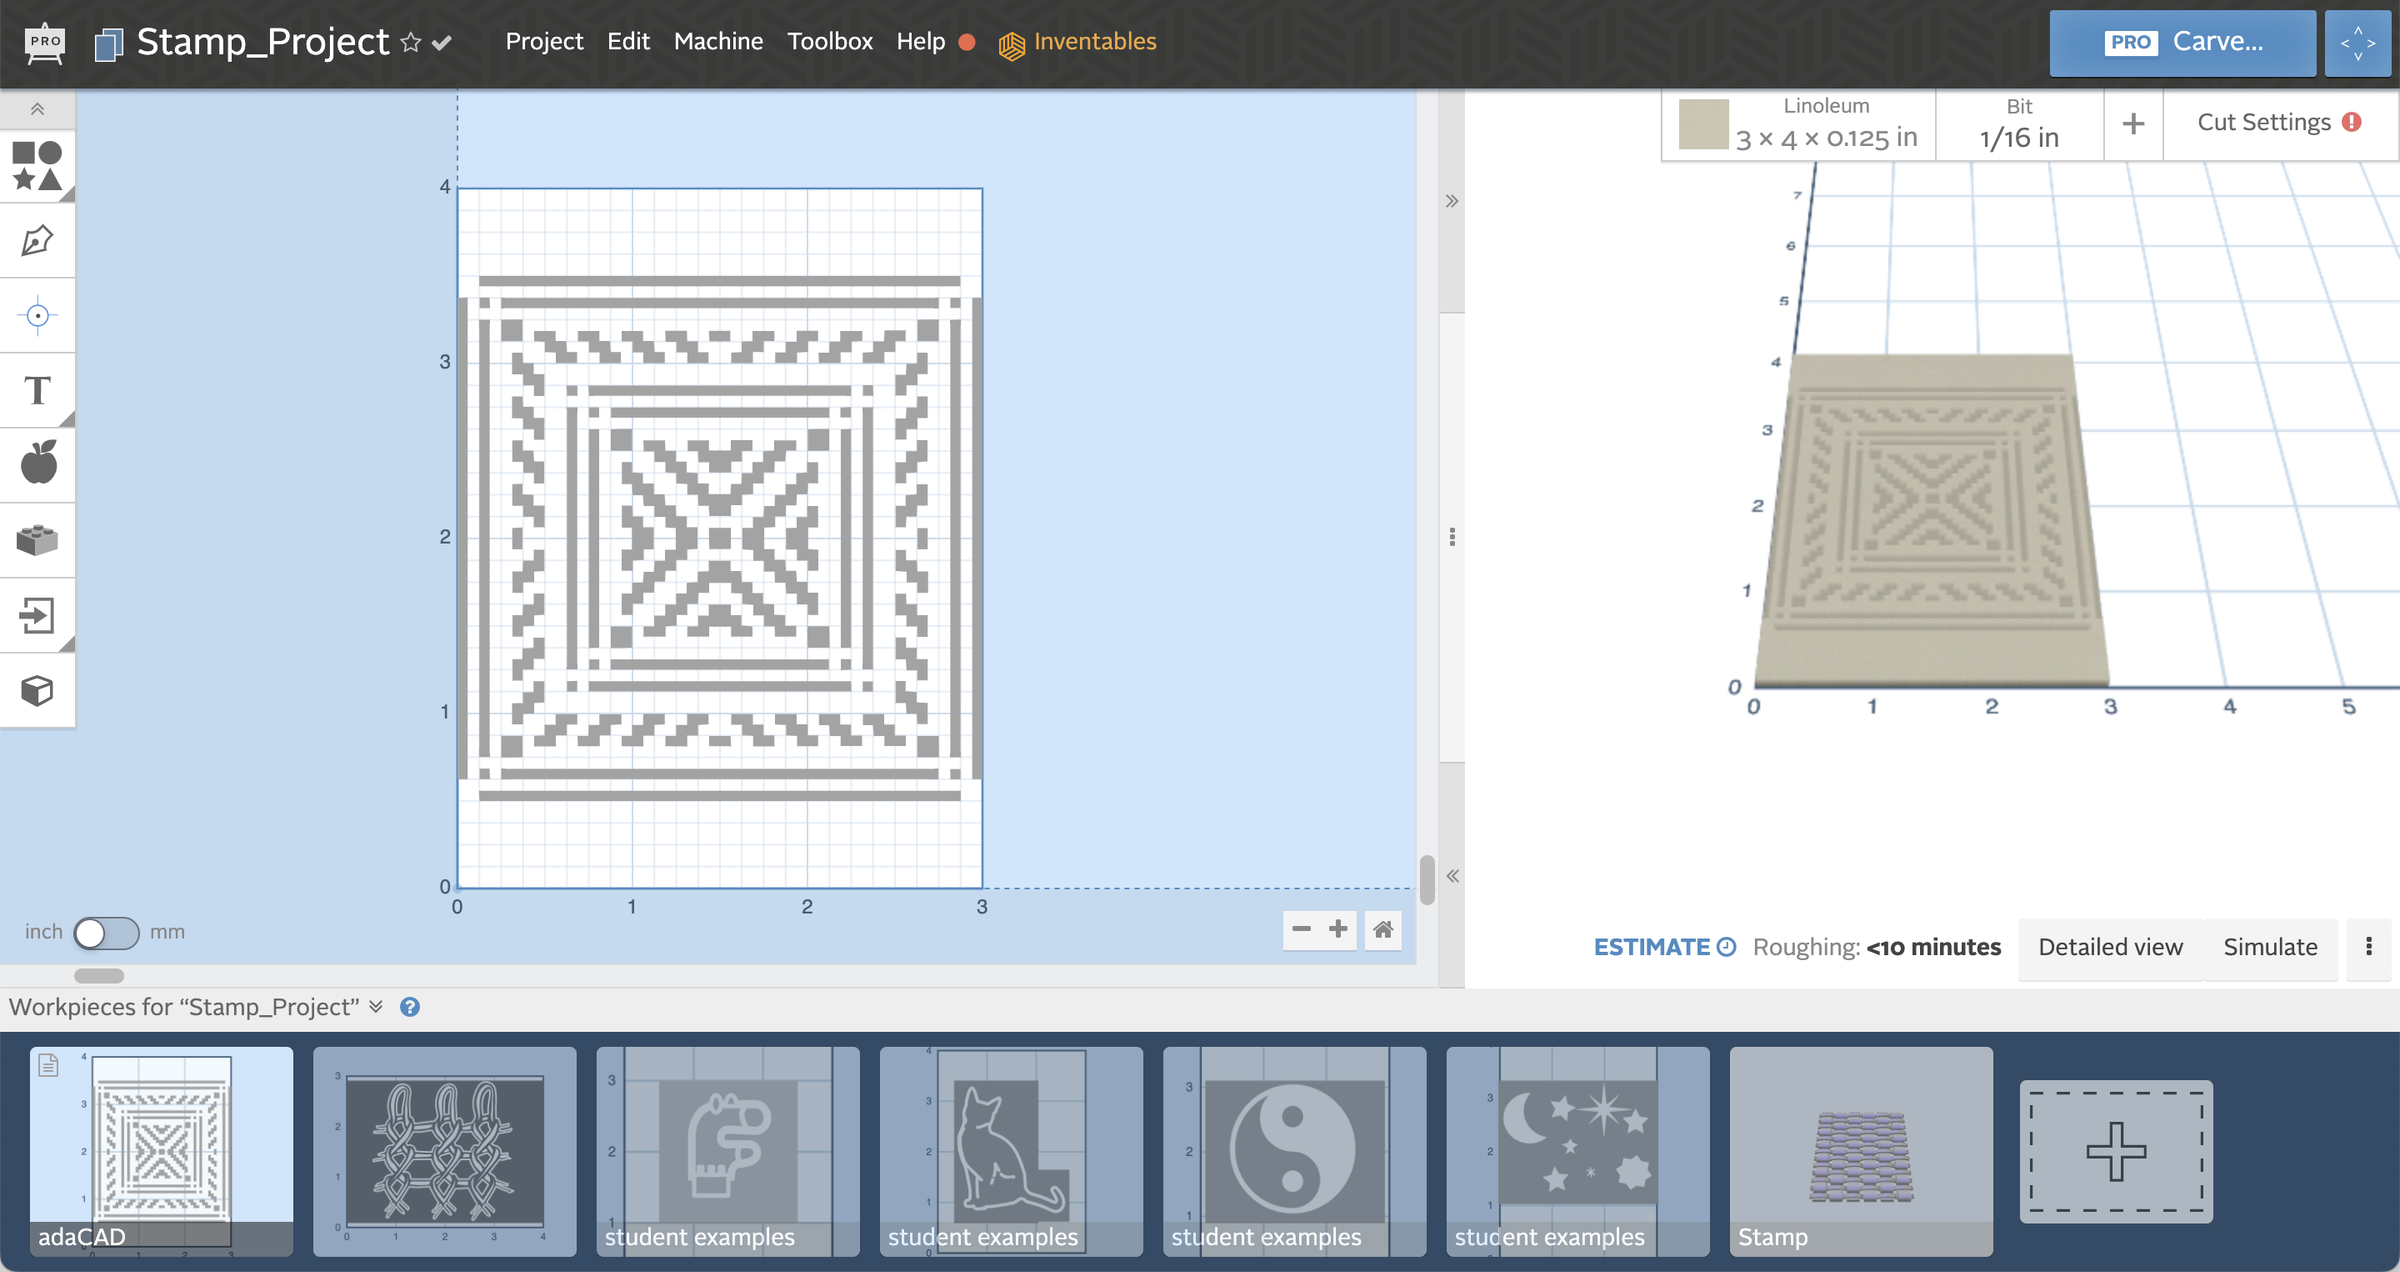The image size is (2400, 1272).
Task: Select the Stamp workpiece thumbnail
Action: pos(1861,1150)
